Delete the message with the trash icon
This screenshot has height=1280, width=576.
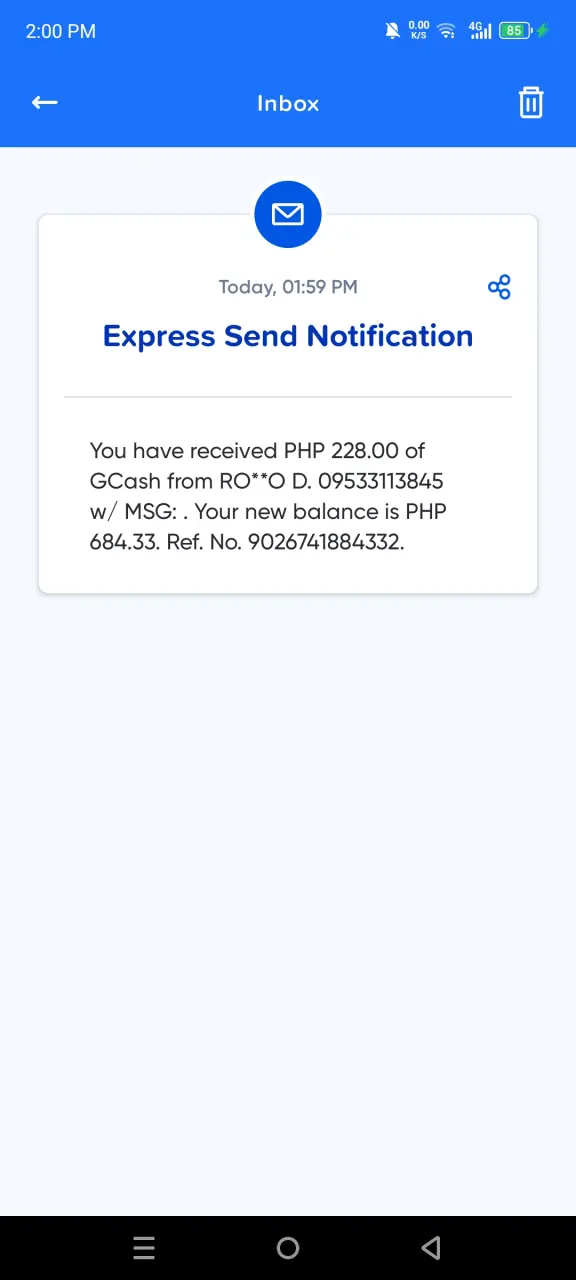pyautogui.click(x=531, y=102)
